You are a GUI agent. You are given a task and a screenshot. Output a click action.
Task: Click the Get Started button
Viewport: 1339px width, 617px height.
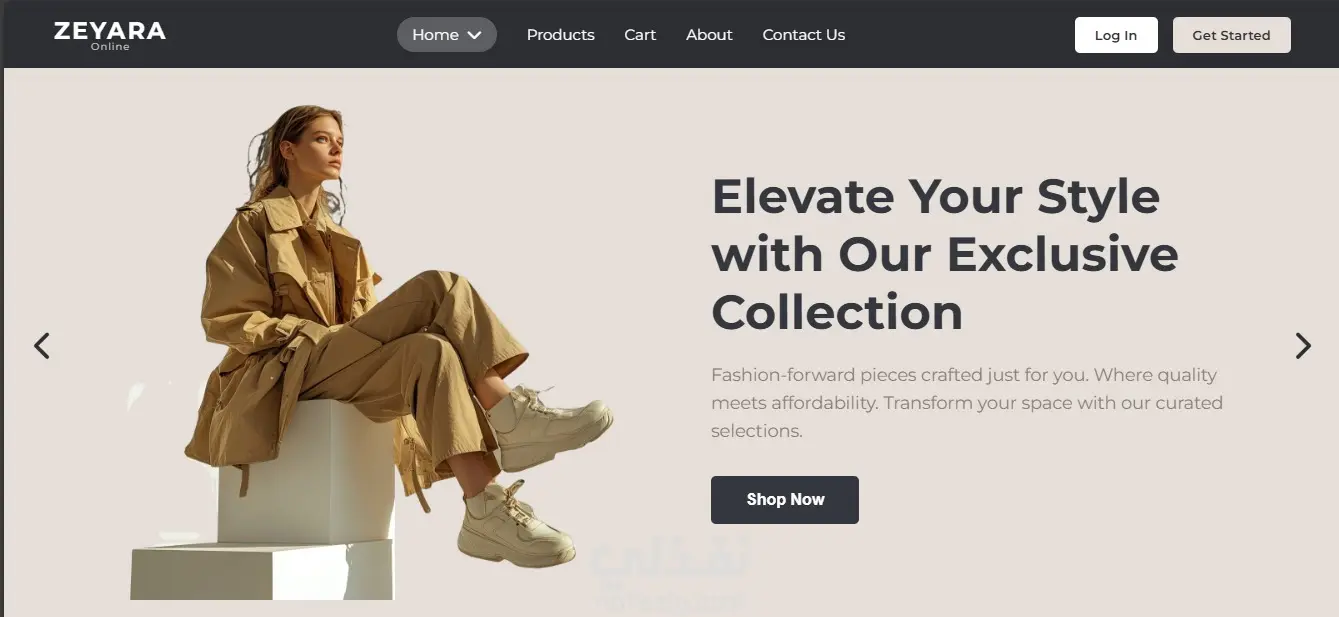point(1231,35)
